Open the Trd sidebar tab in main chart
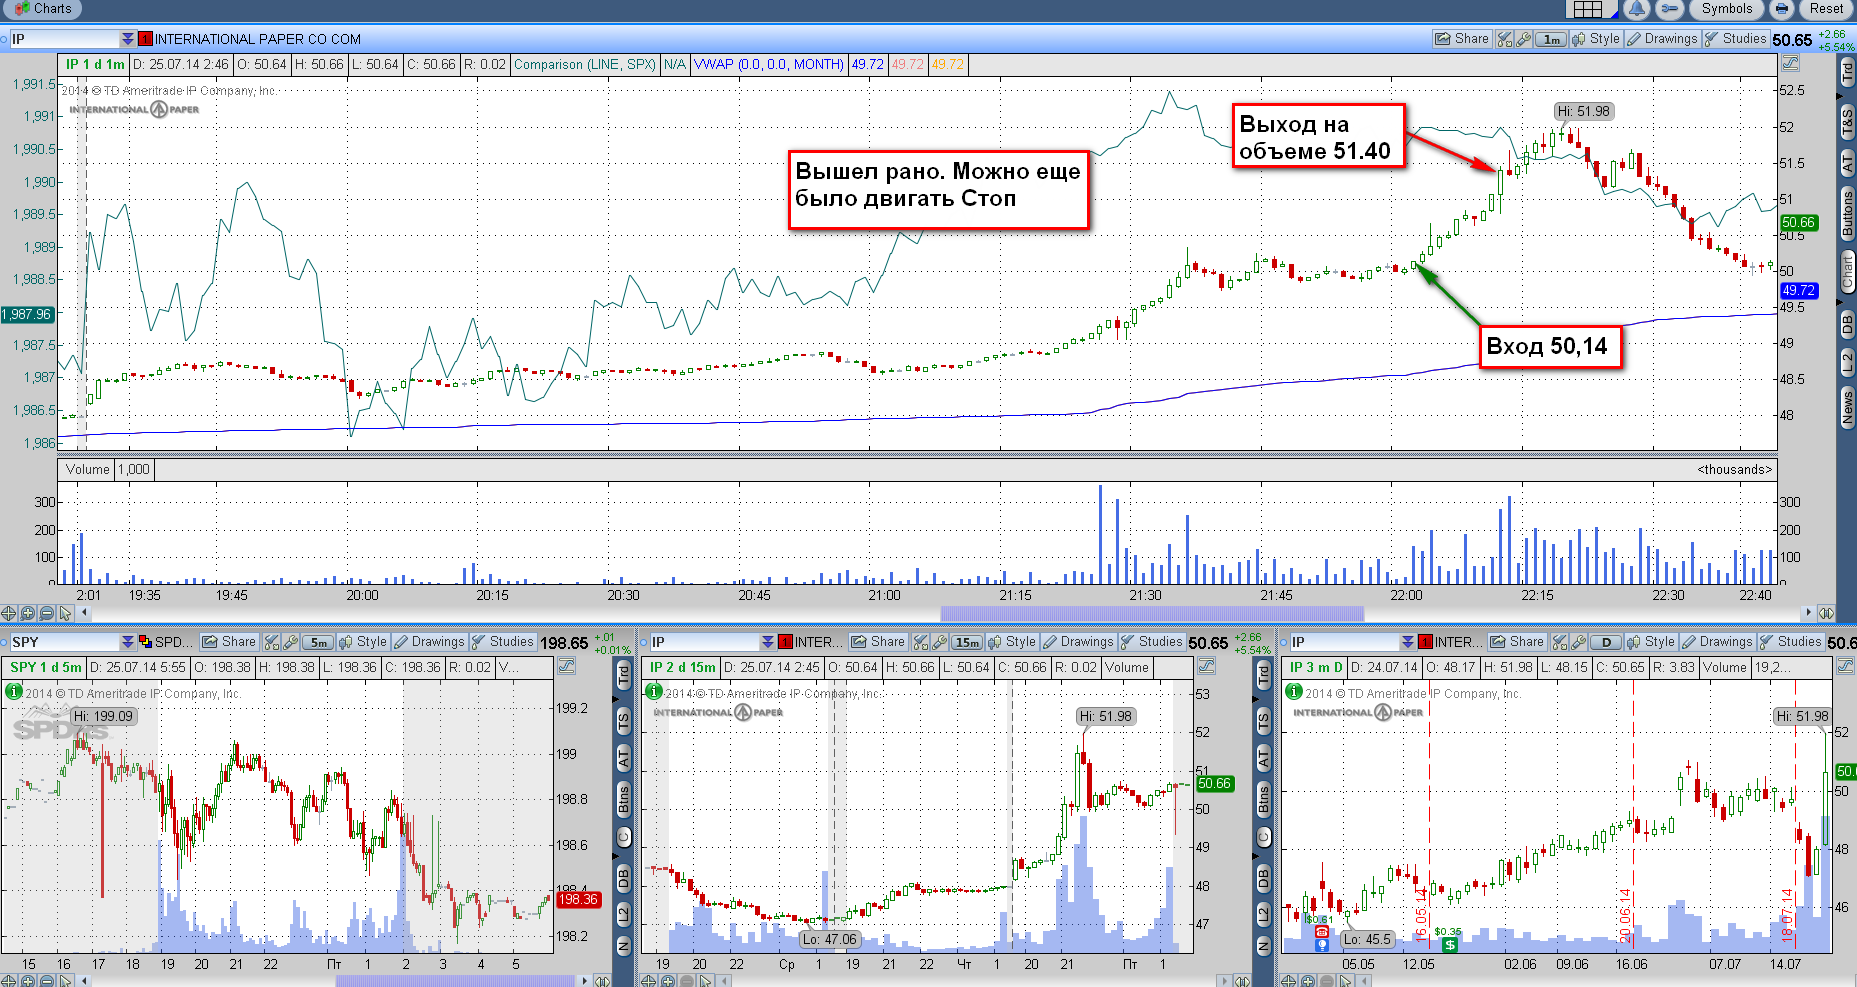 tap(1847, 72)
